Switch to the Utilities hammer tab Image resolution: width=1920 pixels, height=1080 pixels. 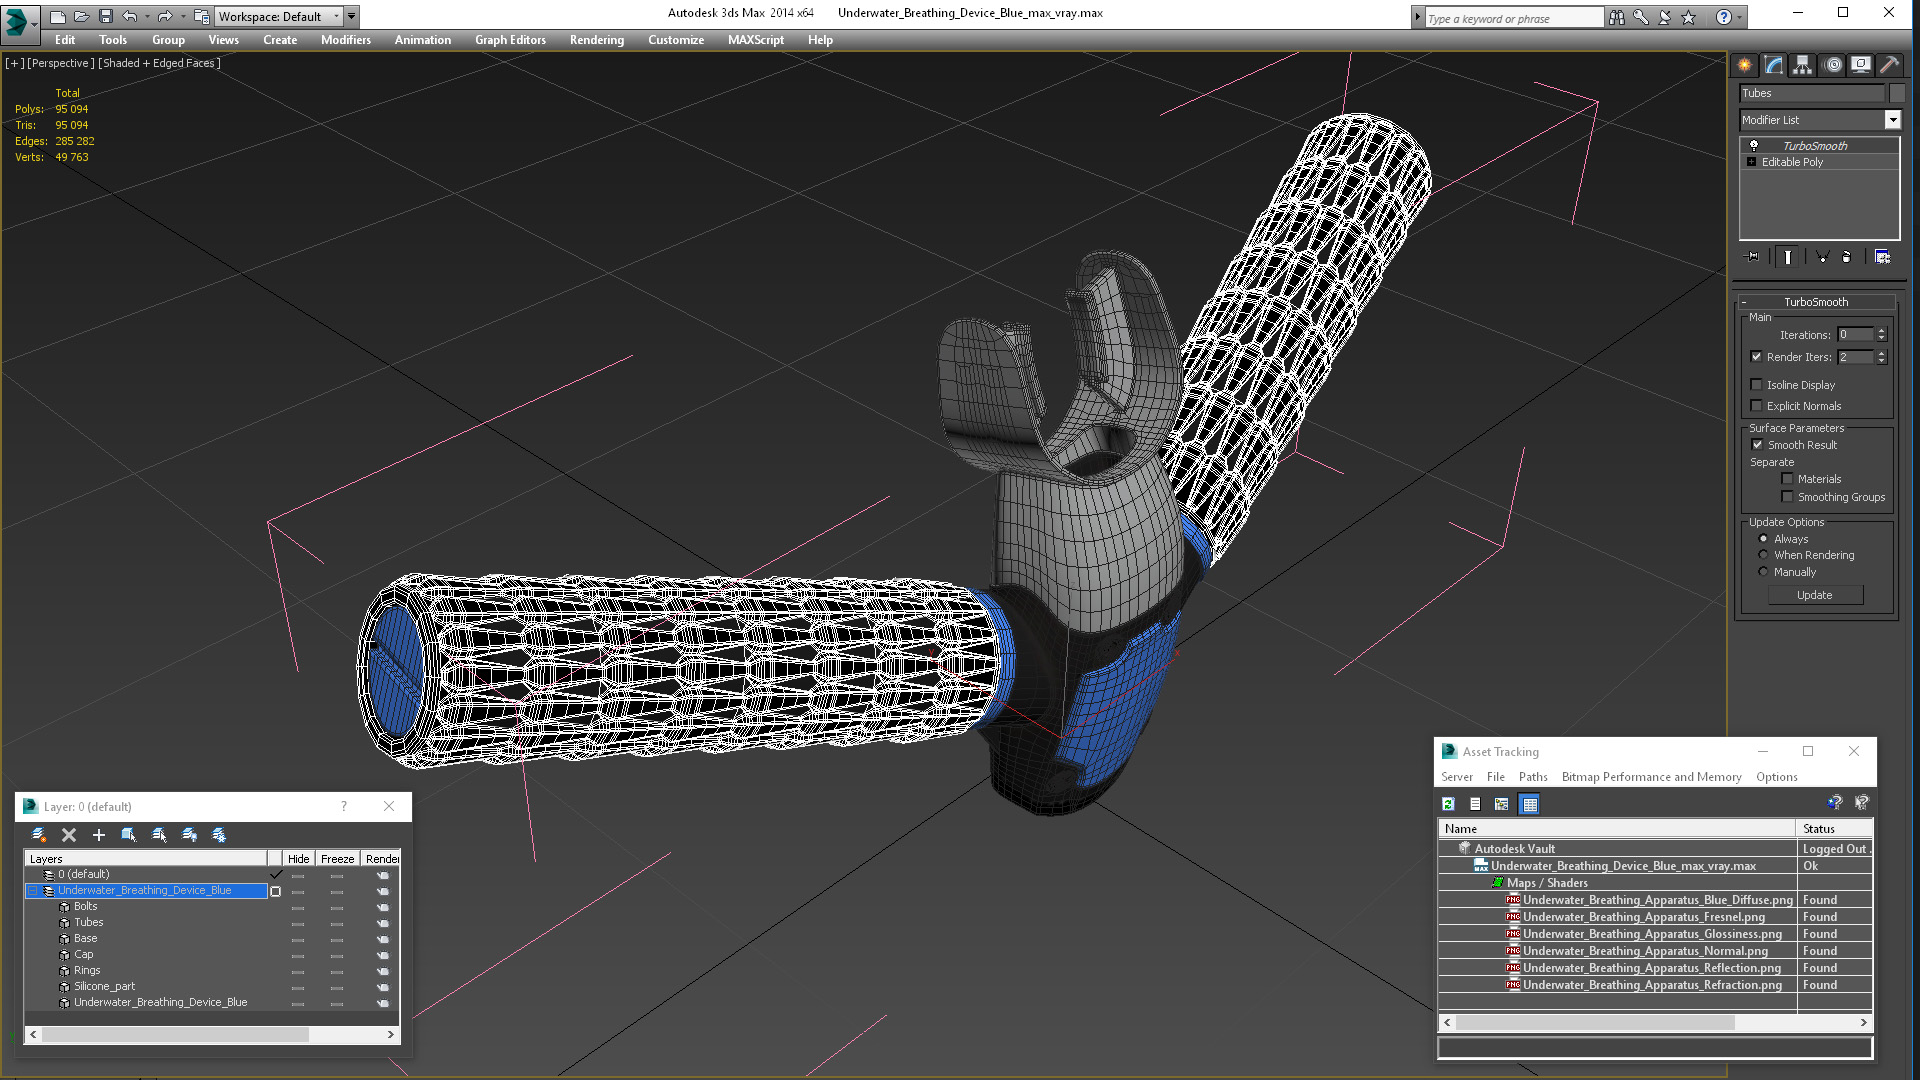(1889, 65)
